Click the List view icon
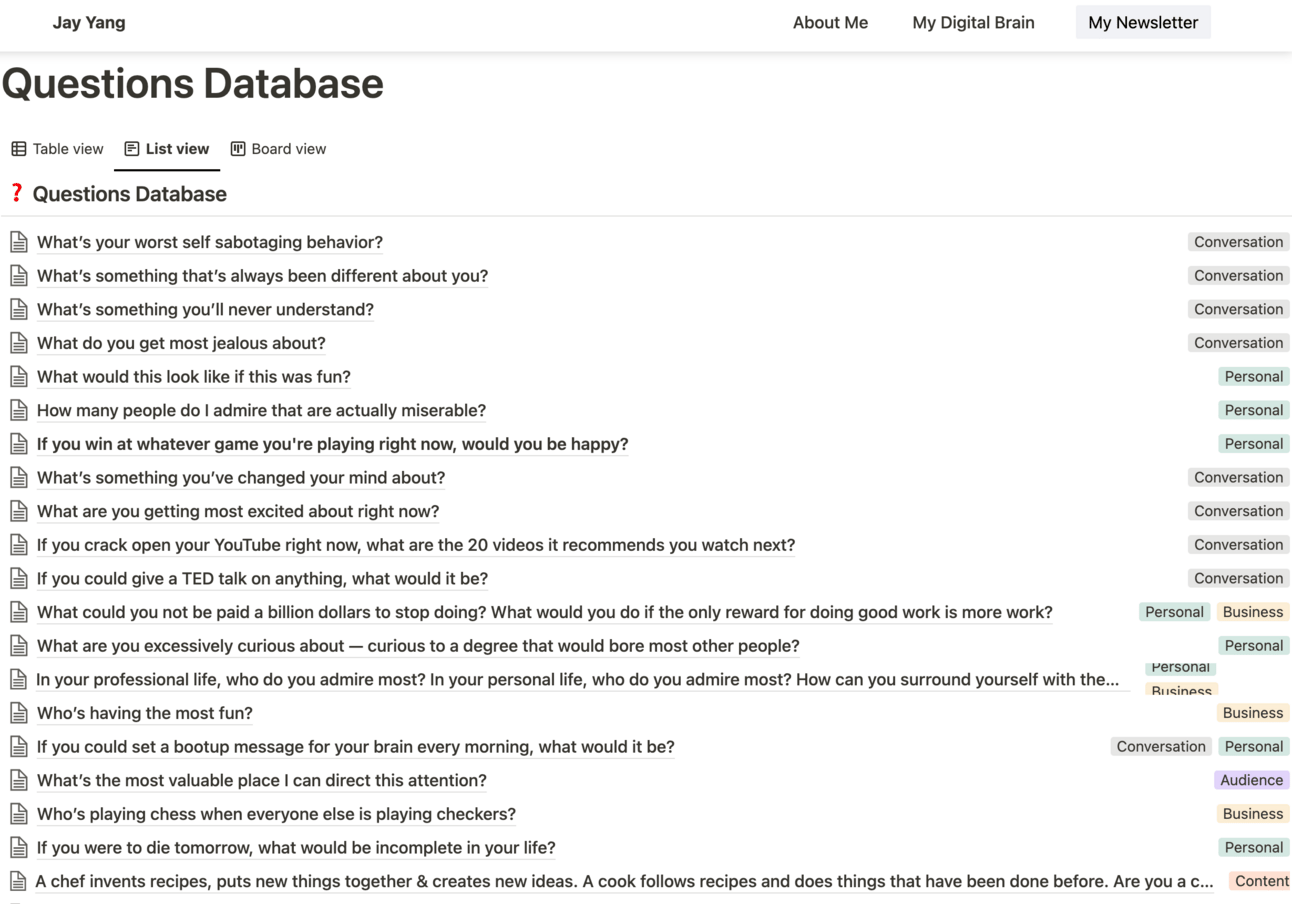This screenshot has width=1292, height=904. coord(132,149)
